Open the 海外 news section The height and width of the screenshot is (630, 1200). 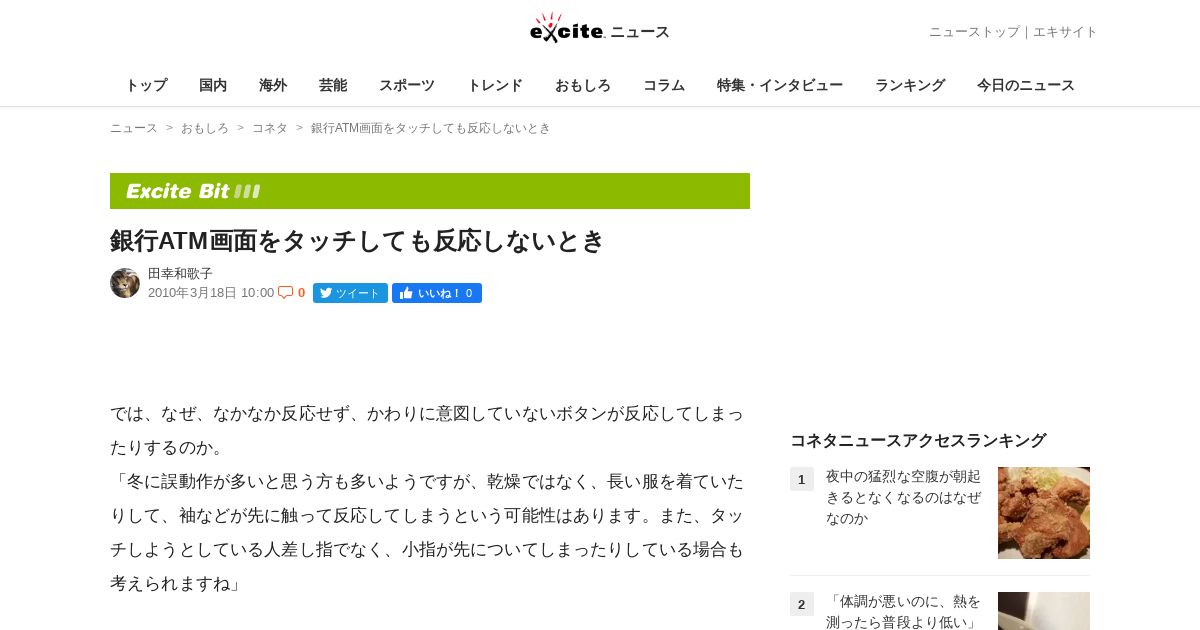coord(273,85)
